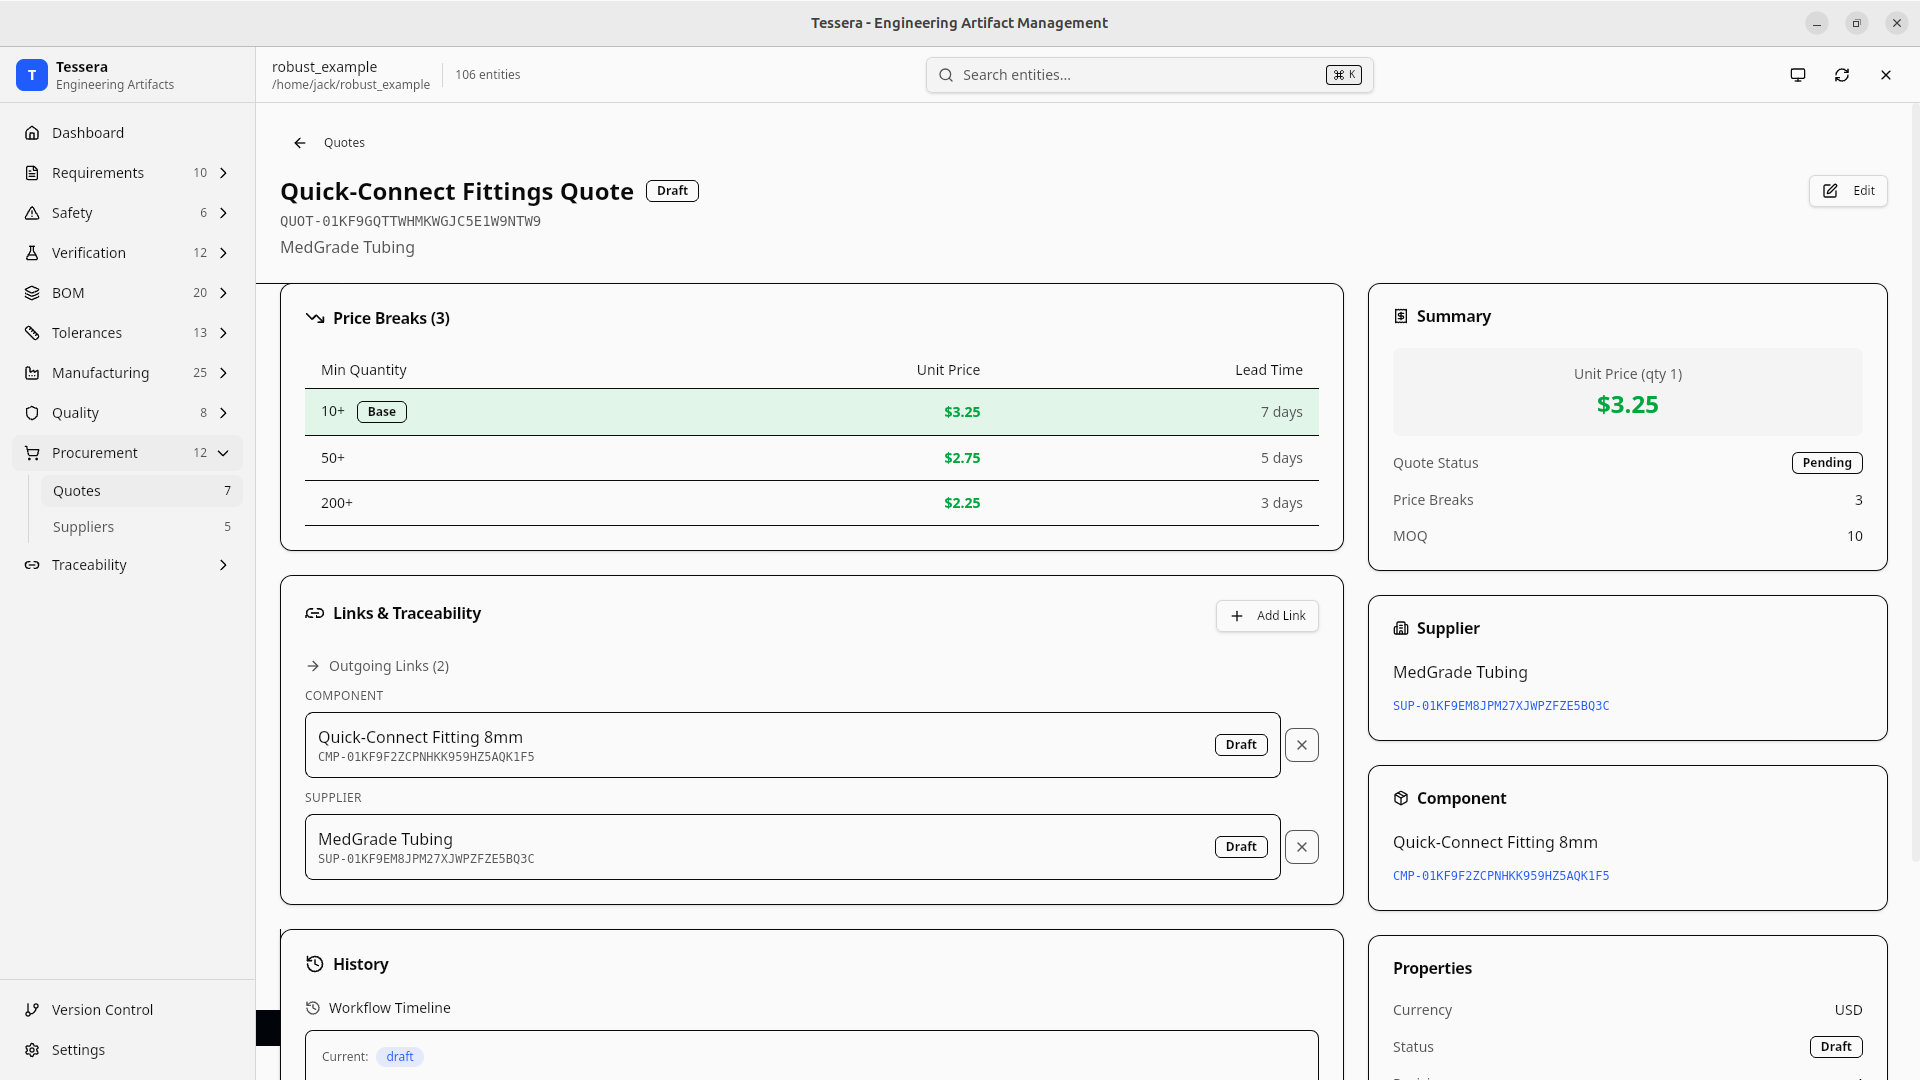Remove the MedGrade Tubing supplier link
The height and width of the screenshot is (1080, 1920).
click(1301, 847)
